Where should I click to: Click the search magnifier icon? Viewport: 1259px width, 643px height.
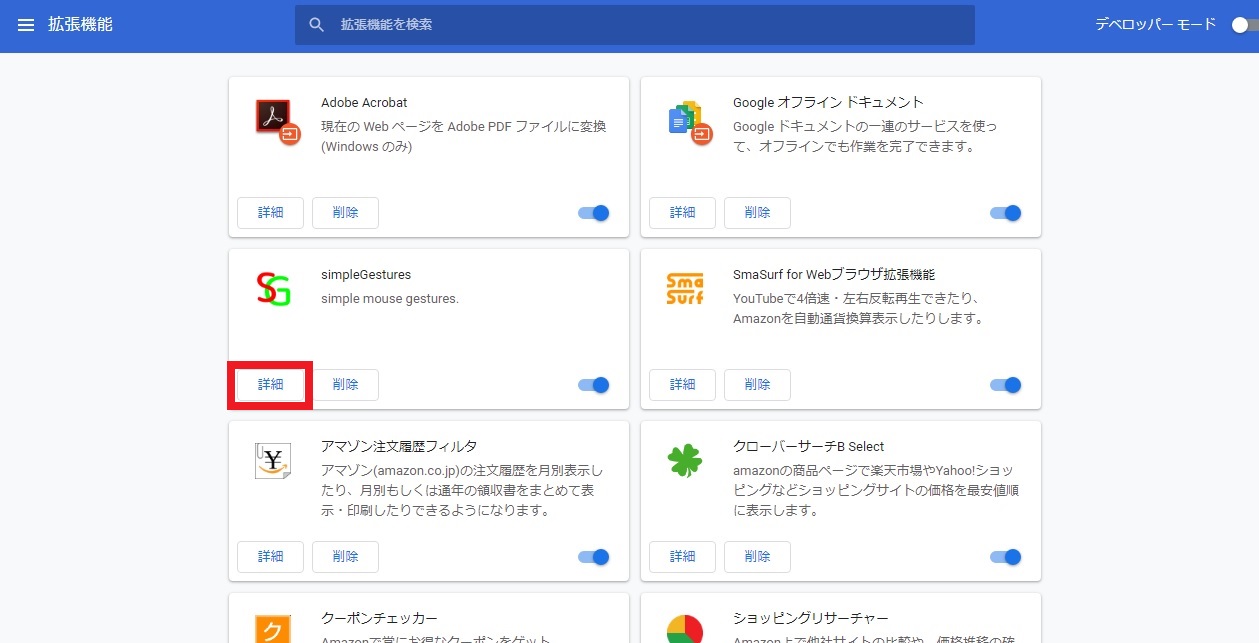pyautogui.click(x=317, y=25)
